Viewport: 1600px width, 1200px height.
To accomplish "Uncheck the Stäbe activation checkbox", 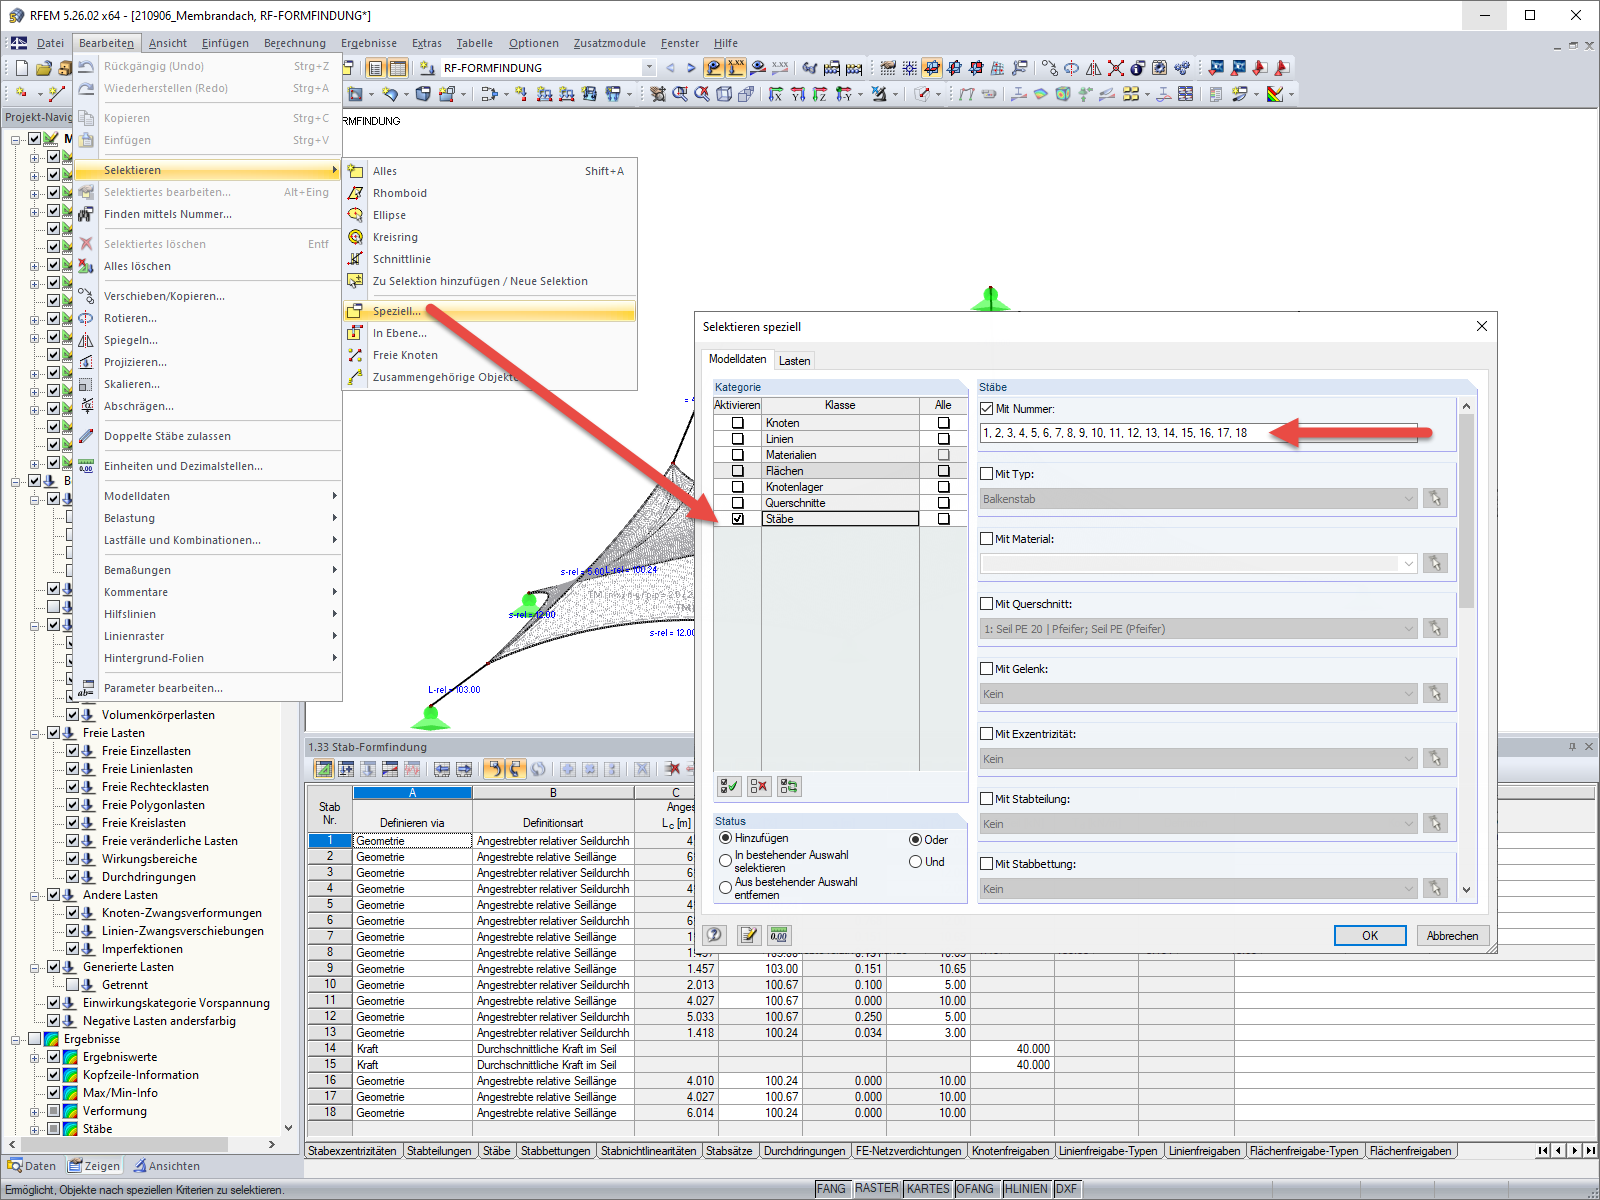I will click(x=738, y=519).
